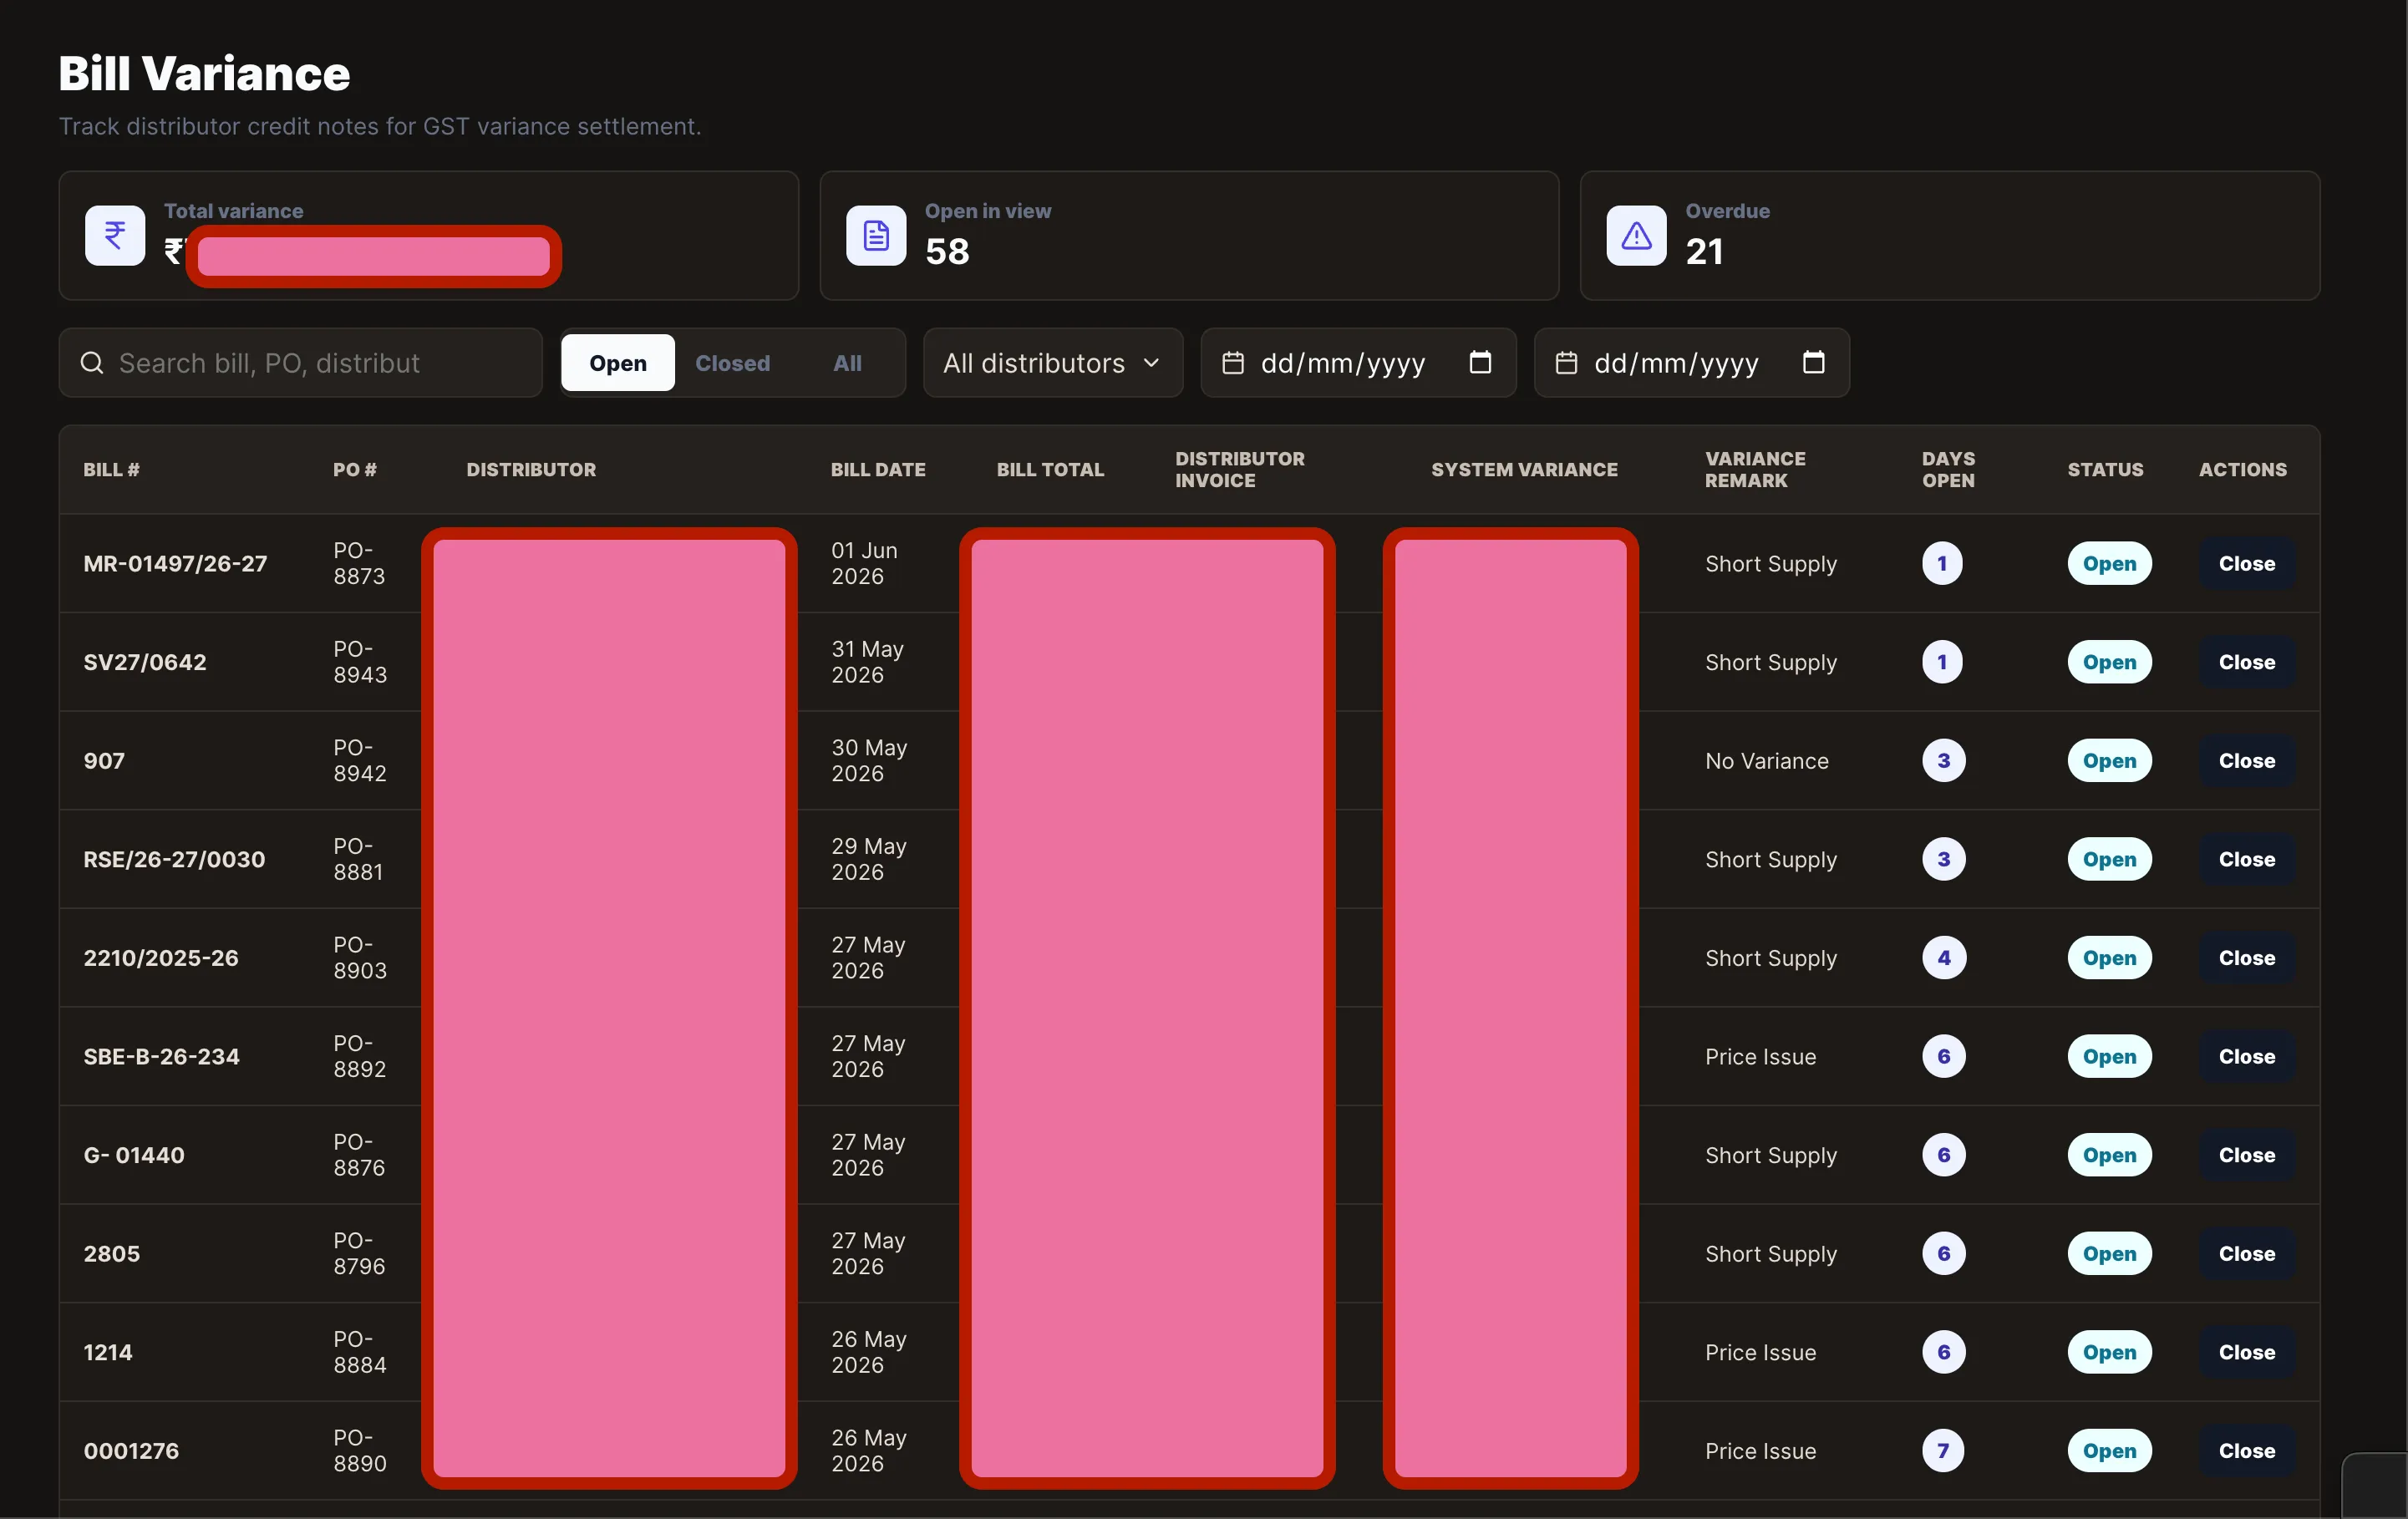Click days open badge 4 for 2210/2025-26
The height and width of the screenshot is (1519, 2408).
pyautogui.click(x=1943, y=958)
